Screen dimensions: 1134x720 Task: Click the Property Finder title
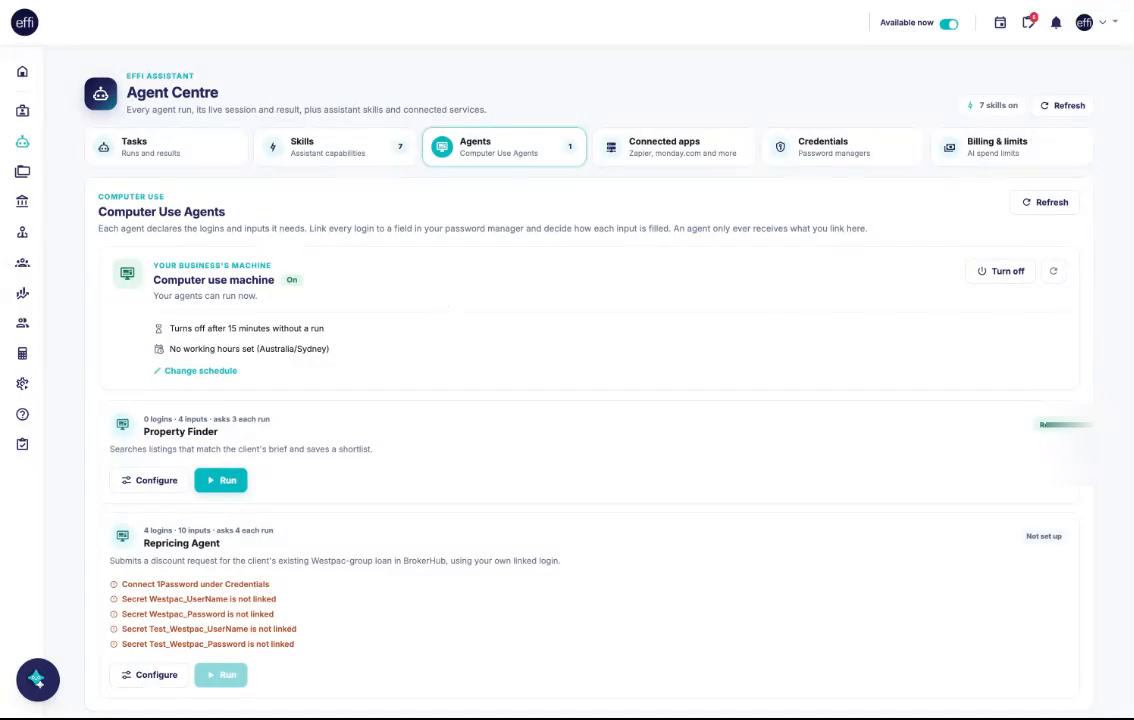point(180,432)
